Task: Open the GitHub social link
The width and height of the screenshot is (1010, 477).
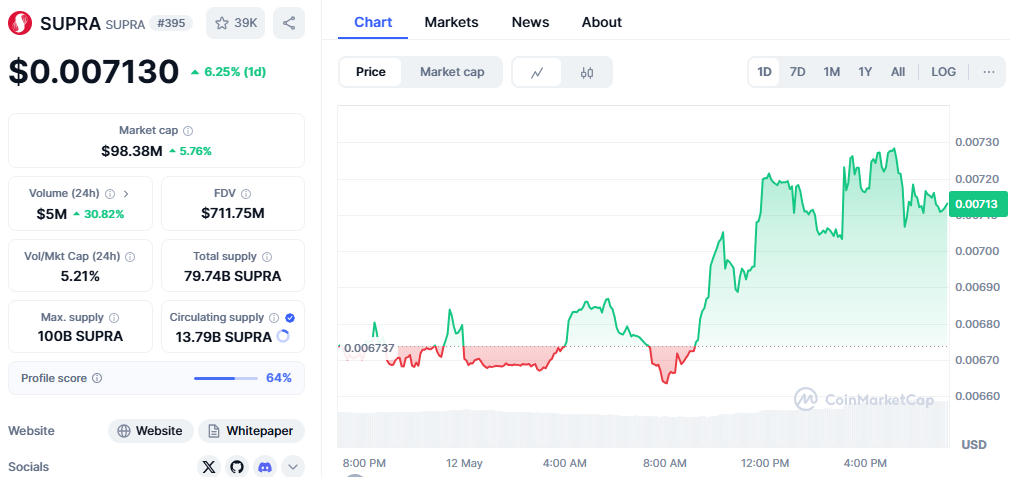Action: [237, 467]
